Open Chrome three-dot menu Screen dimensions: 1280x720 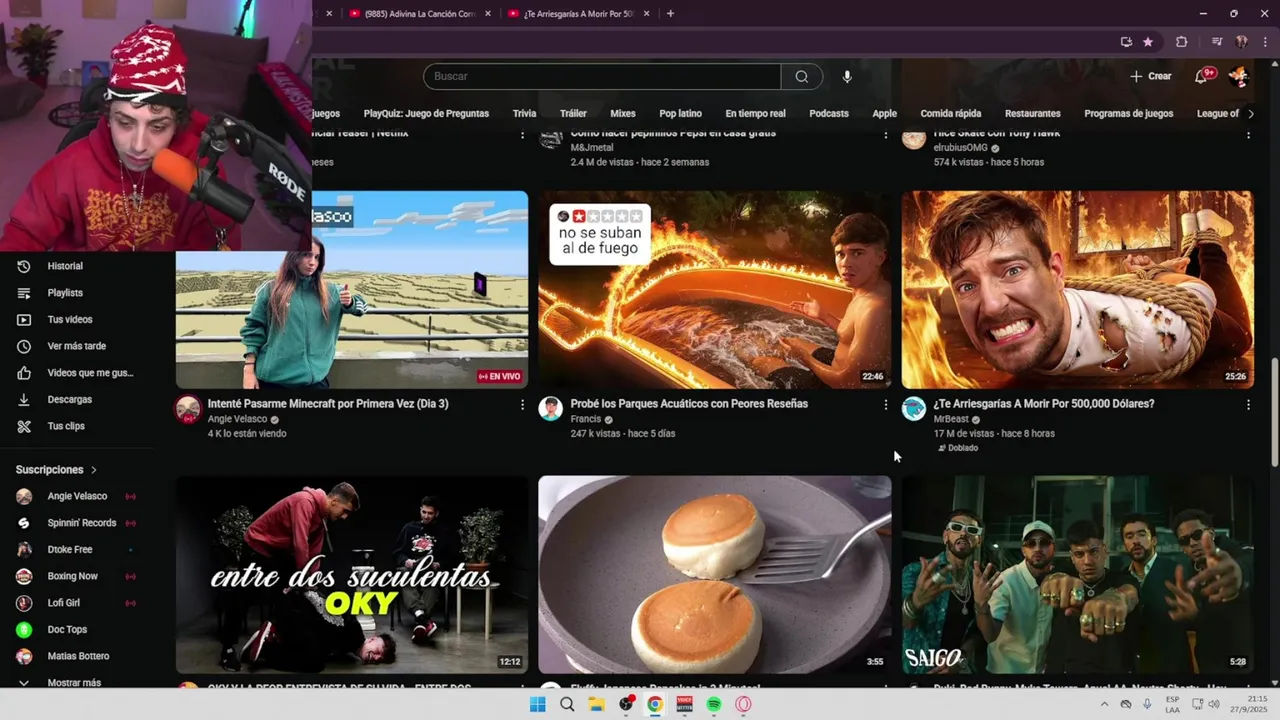point(1263,42)
